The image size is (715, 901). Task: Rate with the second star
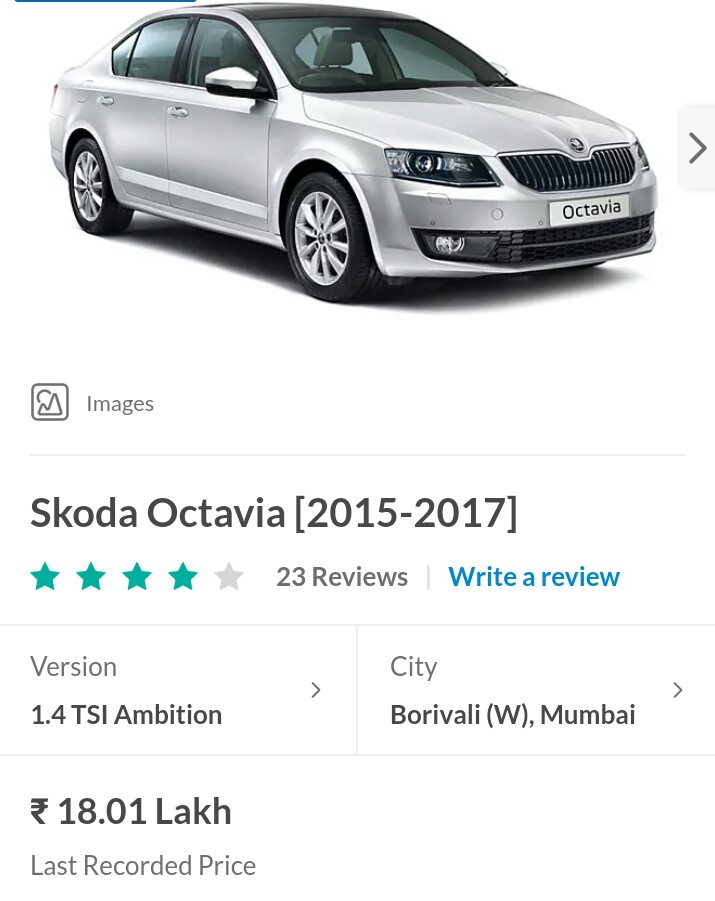pos(91,577)
